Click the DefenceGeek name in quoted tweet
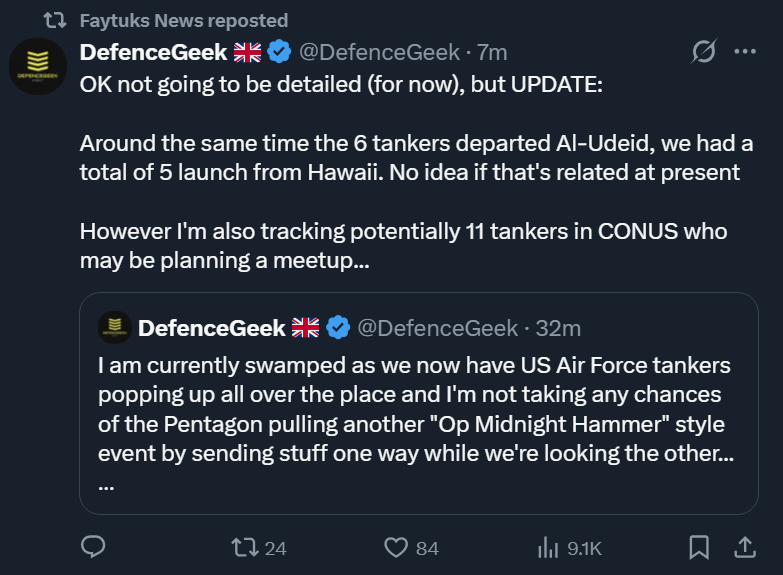The height and width of the screenshot is (575, 783). coord(212,327)
